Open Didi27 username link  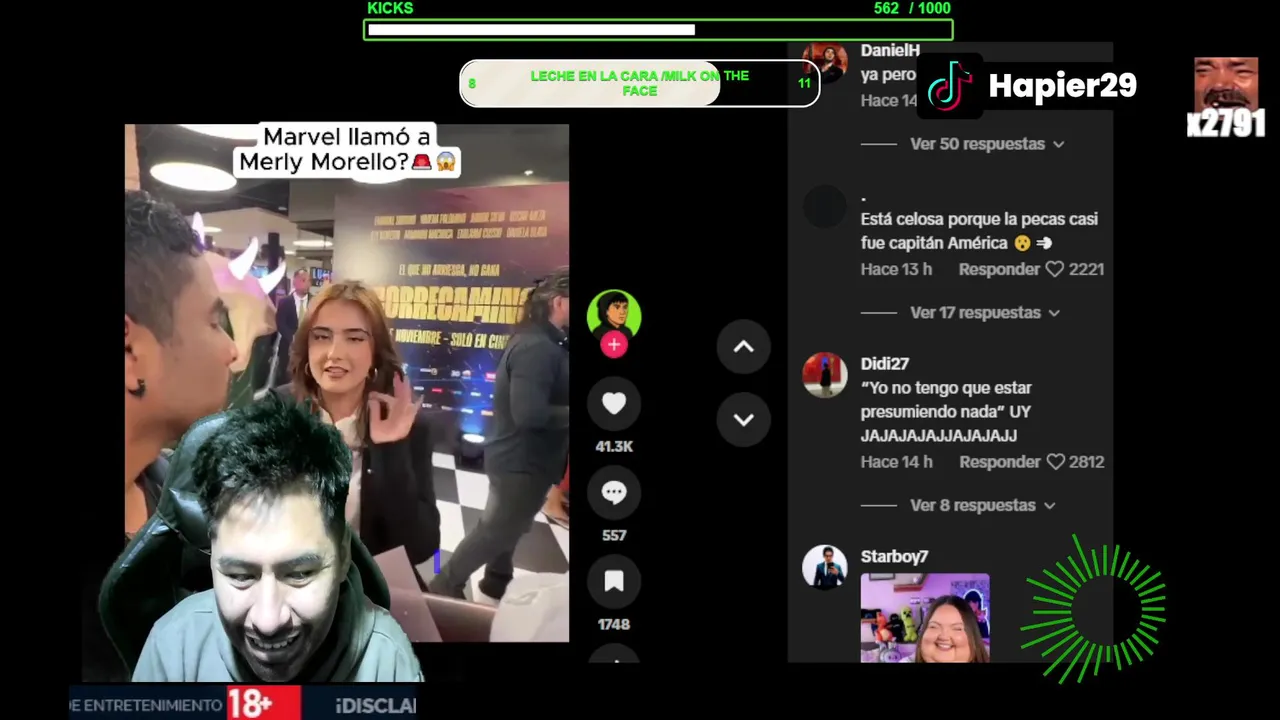[x=885, y=364]
